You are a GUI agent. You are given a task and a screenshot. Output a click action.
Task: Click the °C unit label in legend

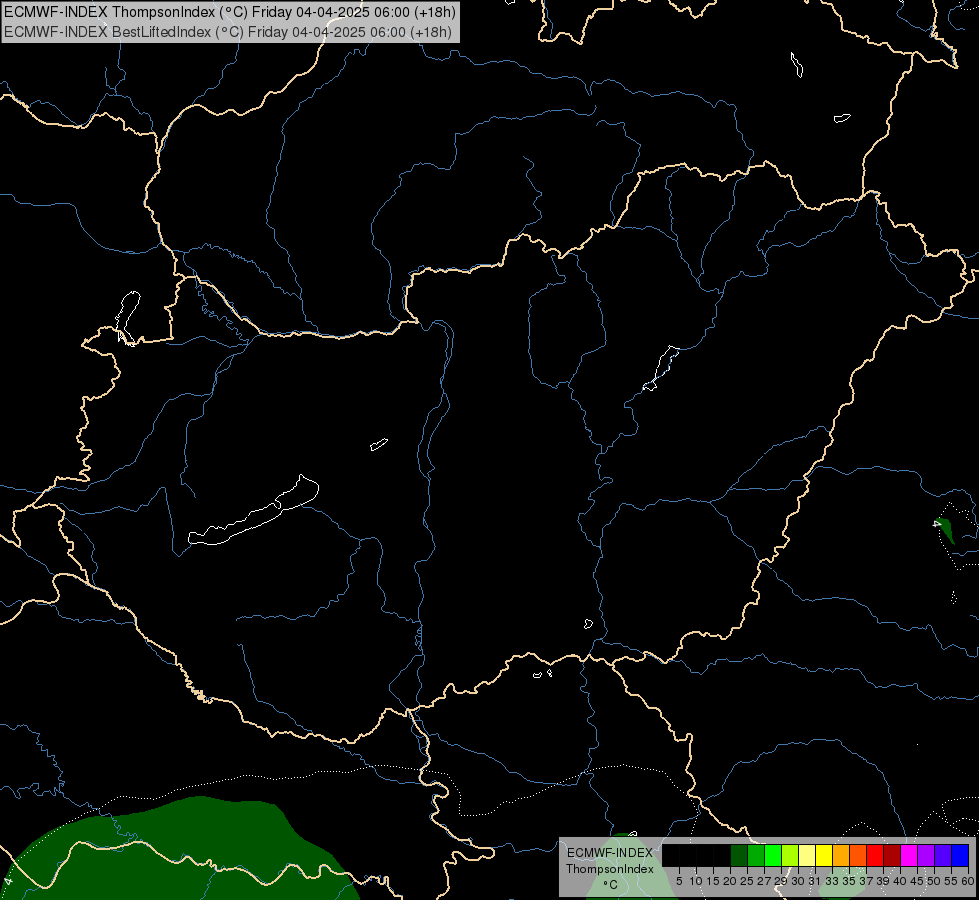[x=611, y=885]
